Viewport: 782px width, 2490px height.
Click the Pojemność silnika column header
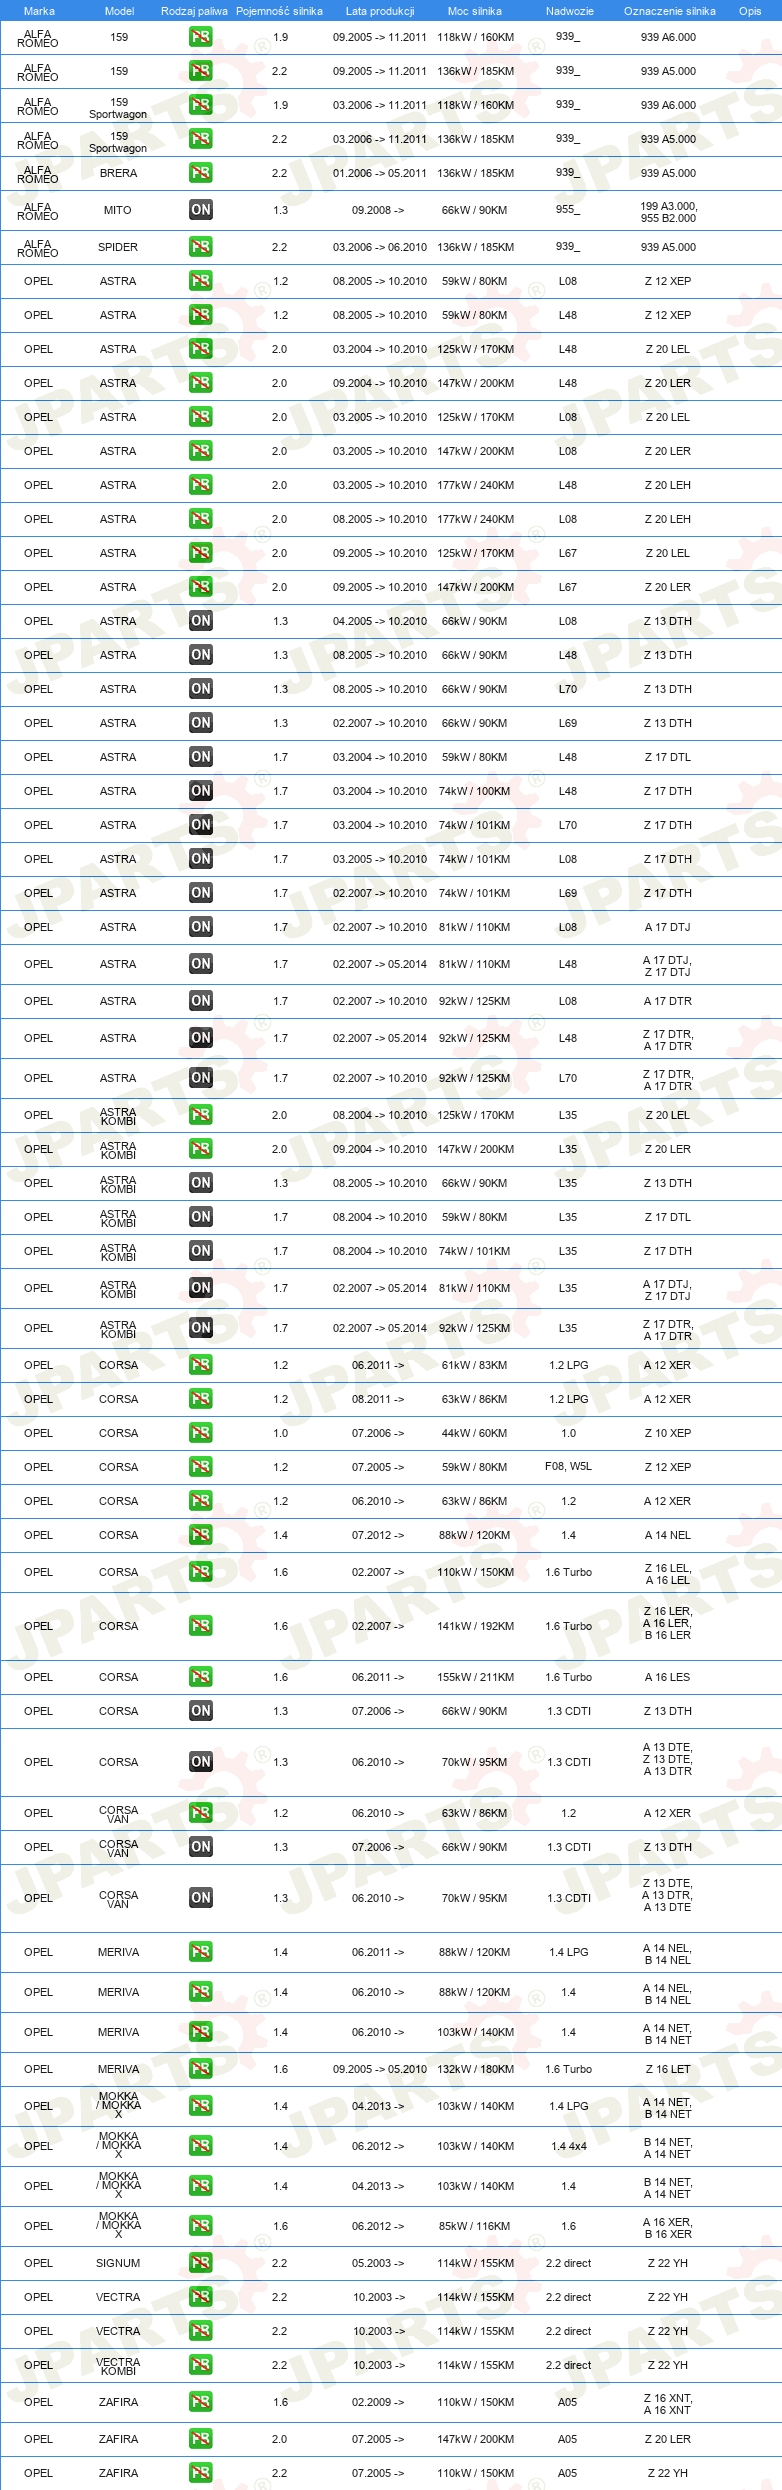279,11
